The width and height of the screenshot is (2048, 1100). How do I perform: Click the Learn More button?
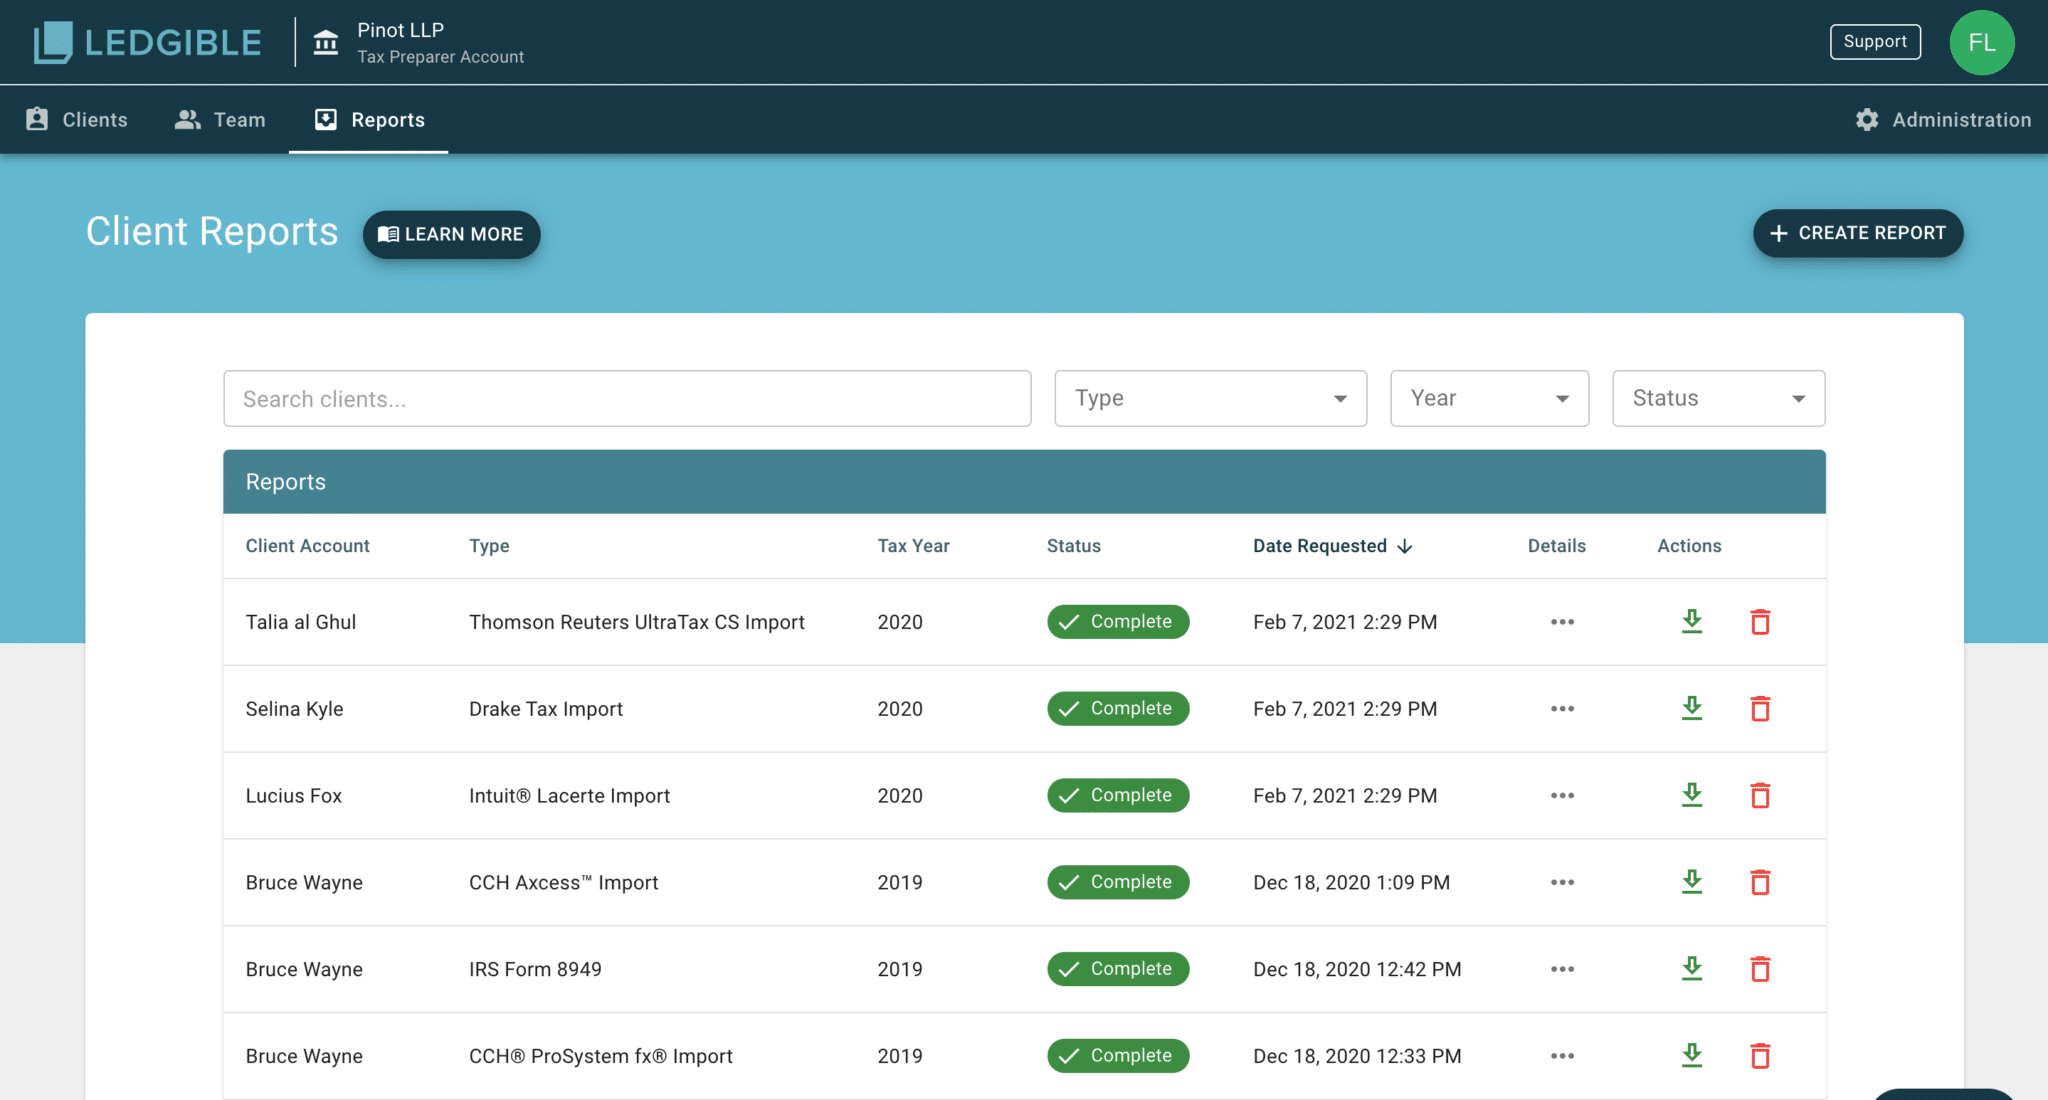coord(451,234)
